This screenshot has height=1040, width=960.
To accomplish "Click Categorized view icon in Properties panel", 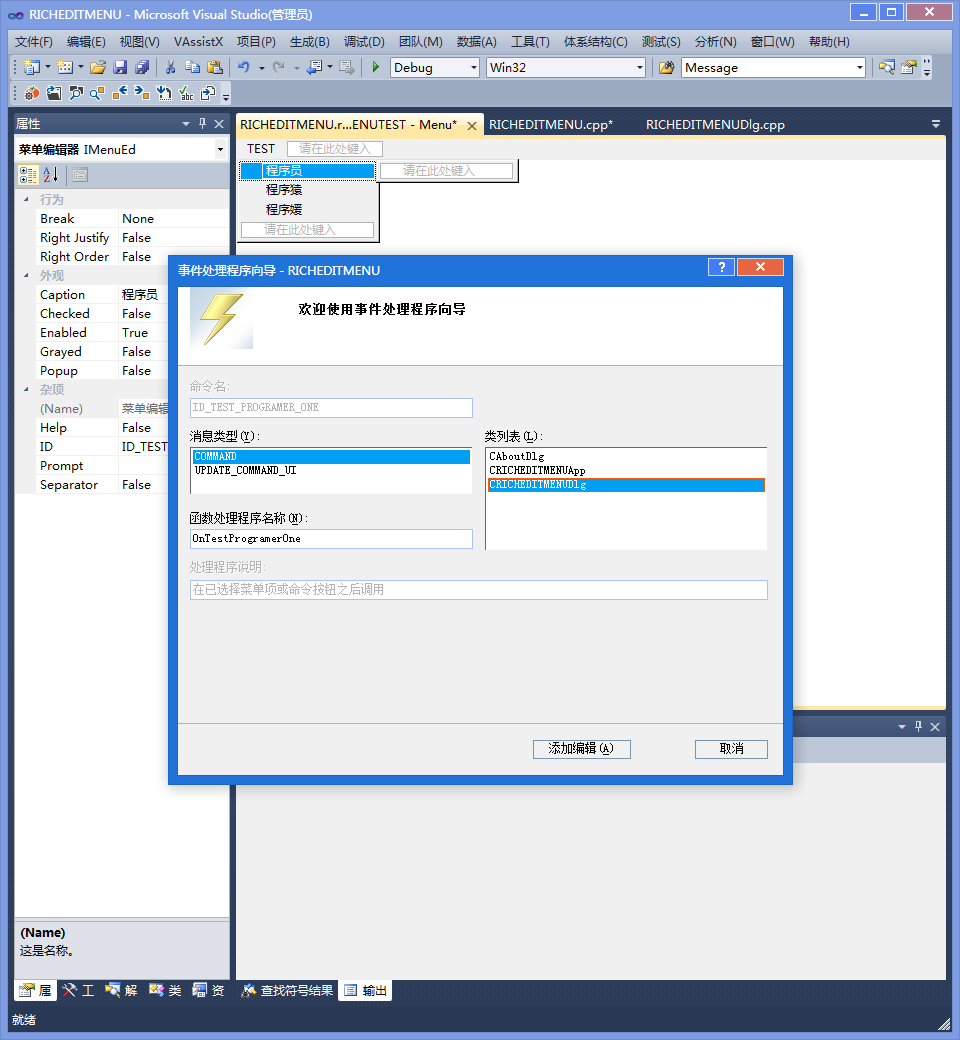I will [x=28, y=175].
